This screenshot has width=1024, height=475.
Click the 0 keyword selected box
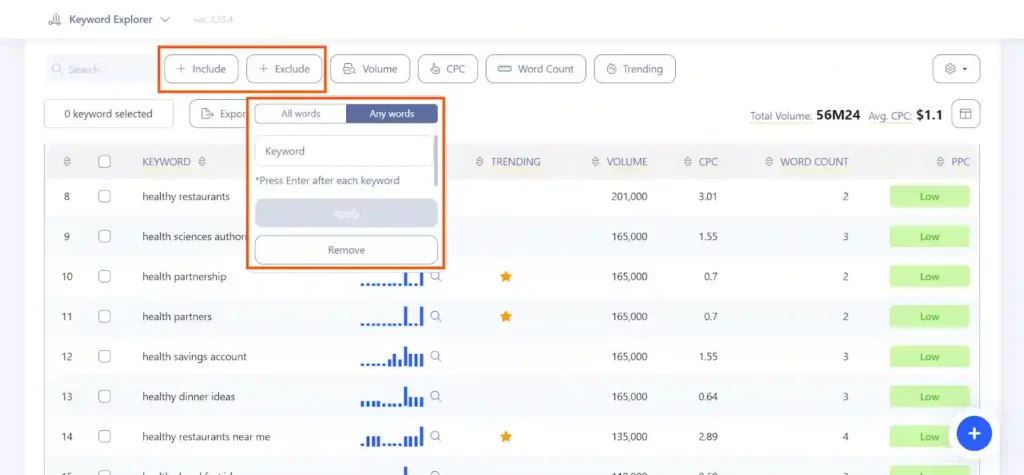(108, 114)
